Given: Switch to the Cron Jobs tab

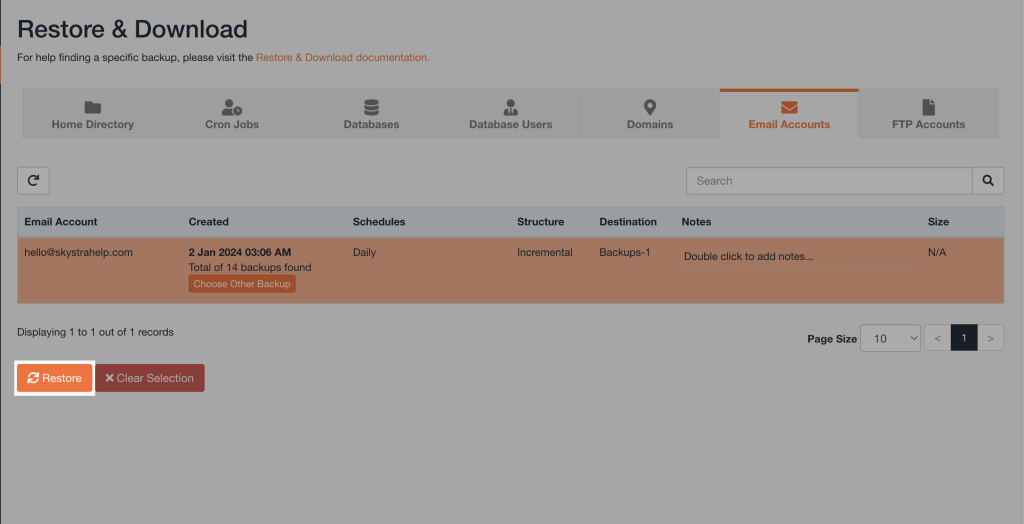Looking at the screenshot, I should 232,115.
